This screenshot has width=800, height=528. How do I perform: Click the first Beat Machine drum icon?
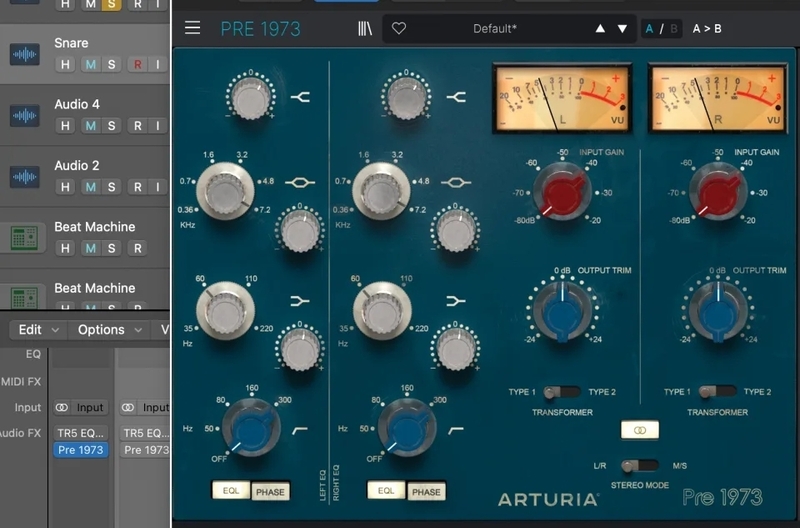24,238
